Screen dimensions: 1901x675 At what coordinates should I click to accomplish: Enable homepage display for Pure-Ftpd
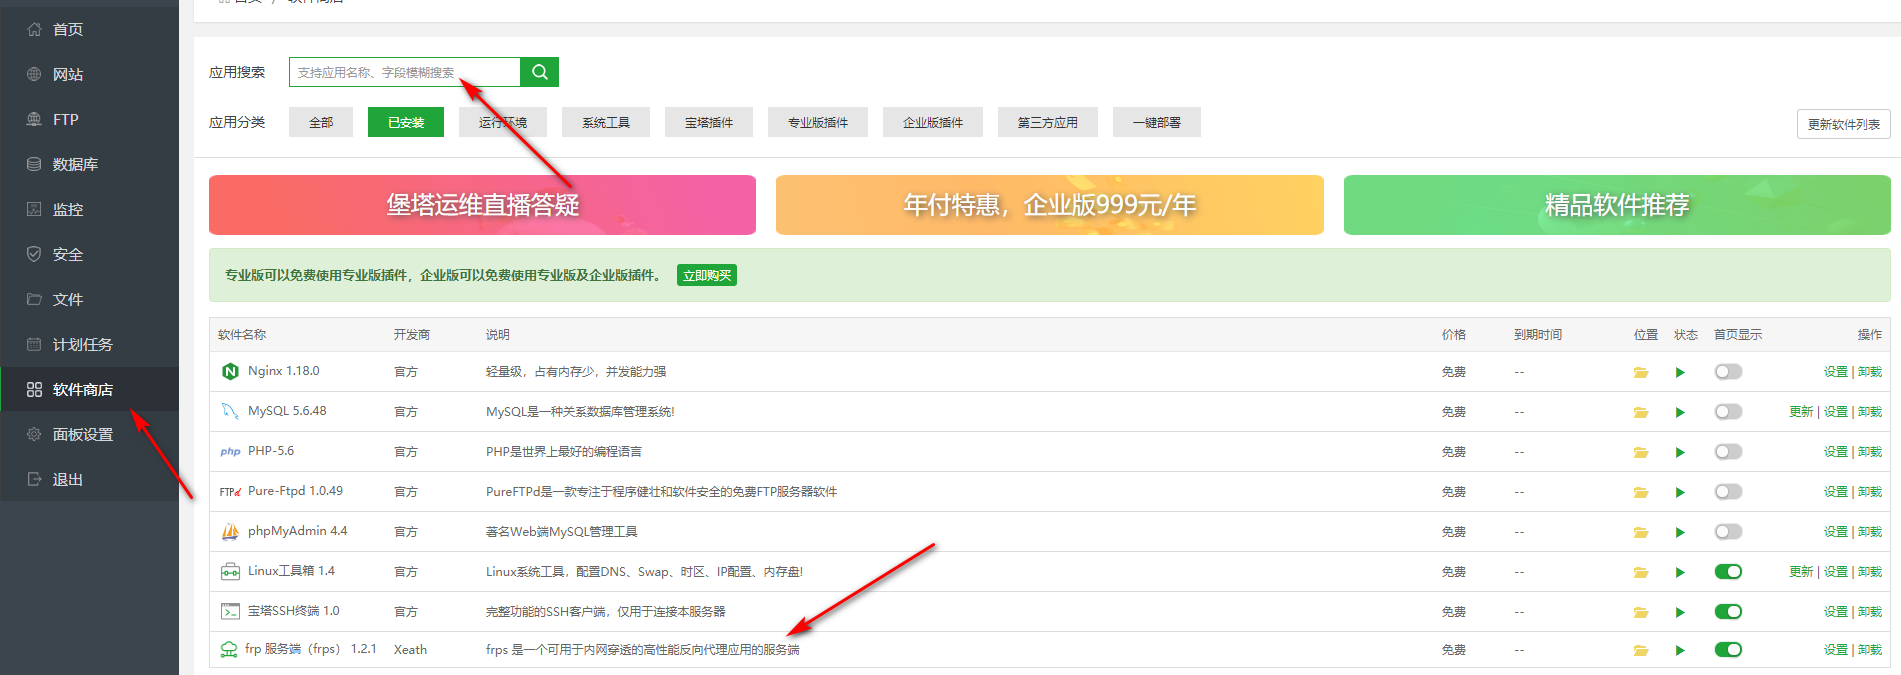(x=1728, y=492)
